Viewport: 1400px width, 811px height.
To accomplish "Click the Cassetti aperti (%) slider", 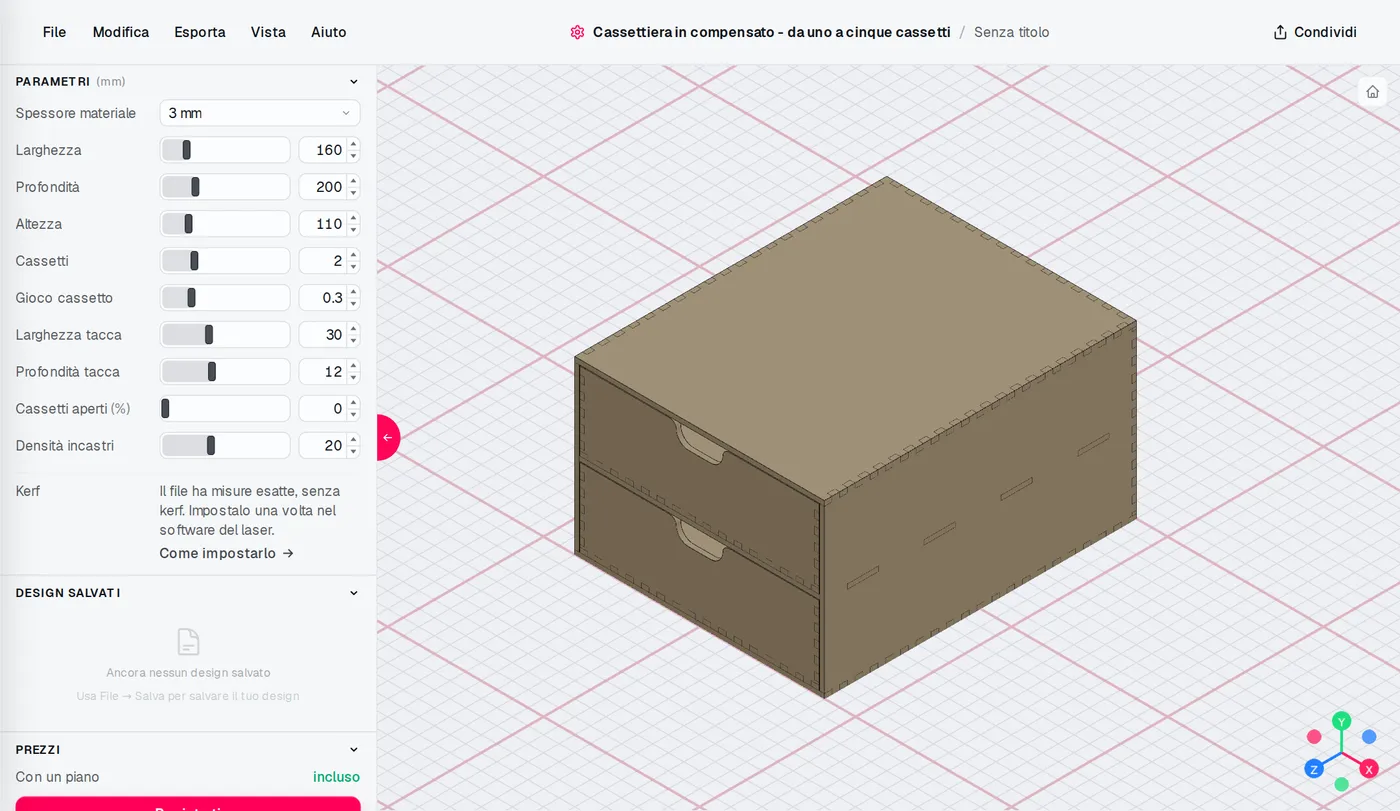I will (x=225, y=409).
